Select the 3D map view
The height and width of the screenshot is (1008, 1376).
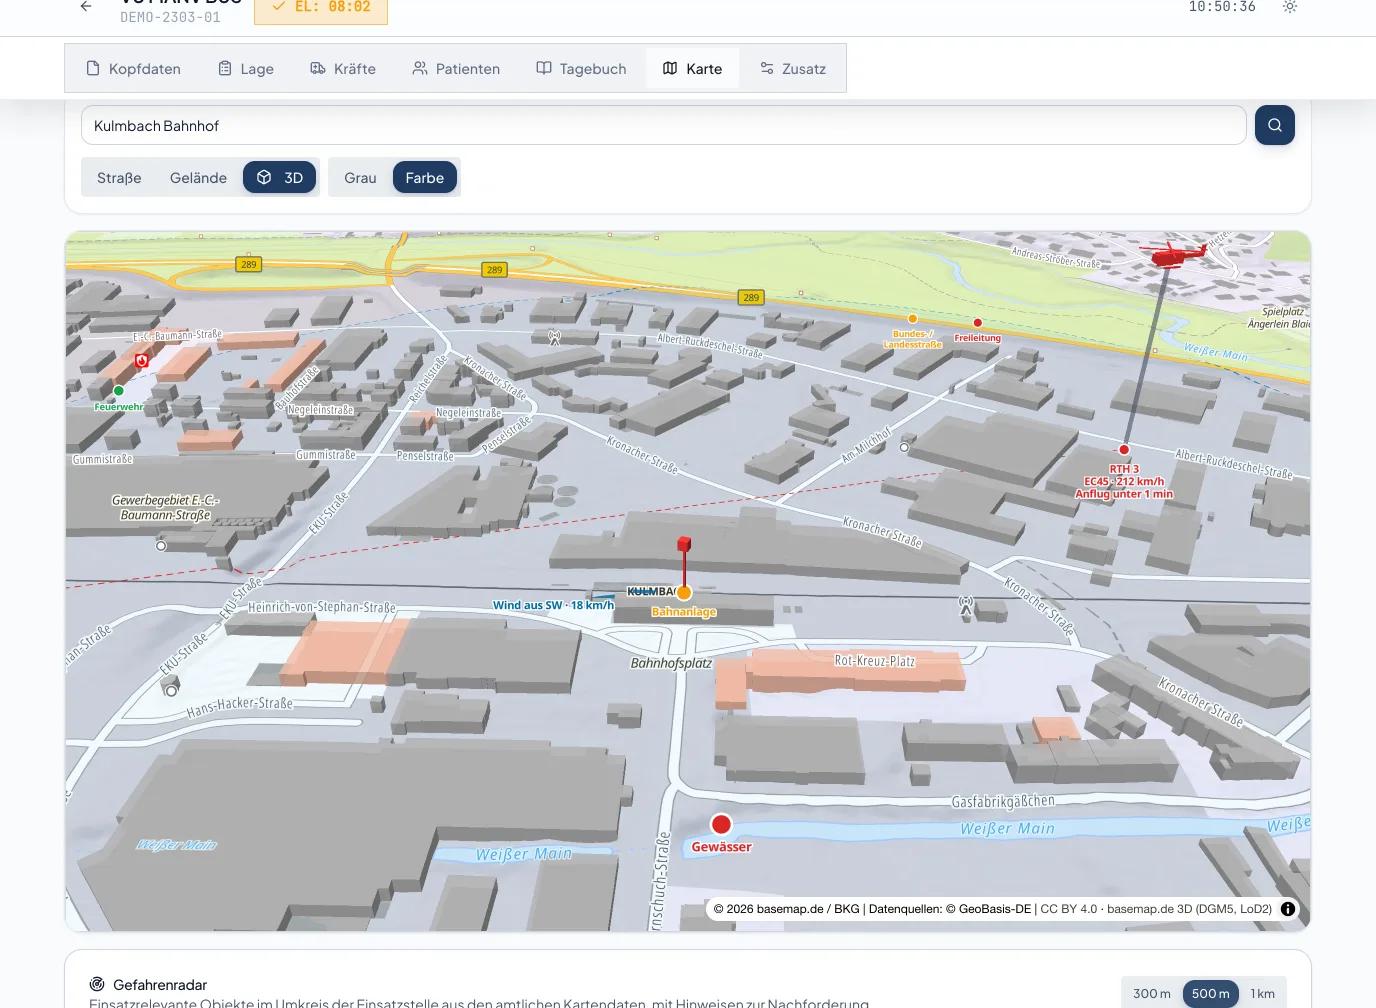[x=280, y=178]
